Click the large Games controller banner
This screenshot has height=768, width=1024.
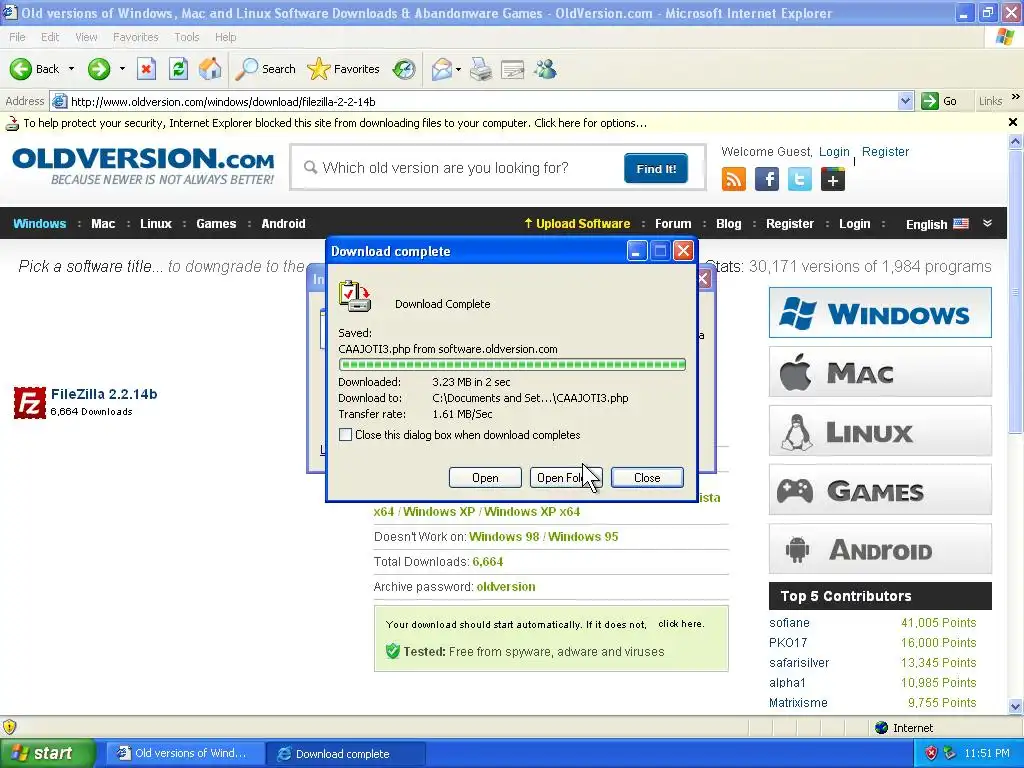(x=880, y=490)
